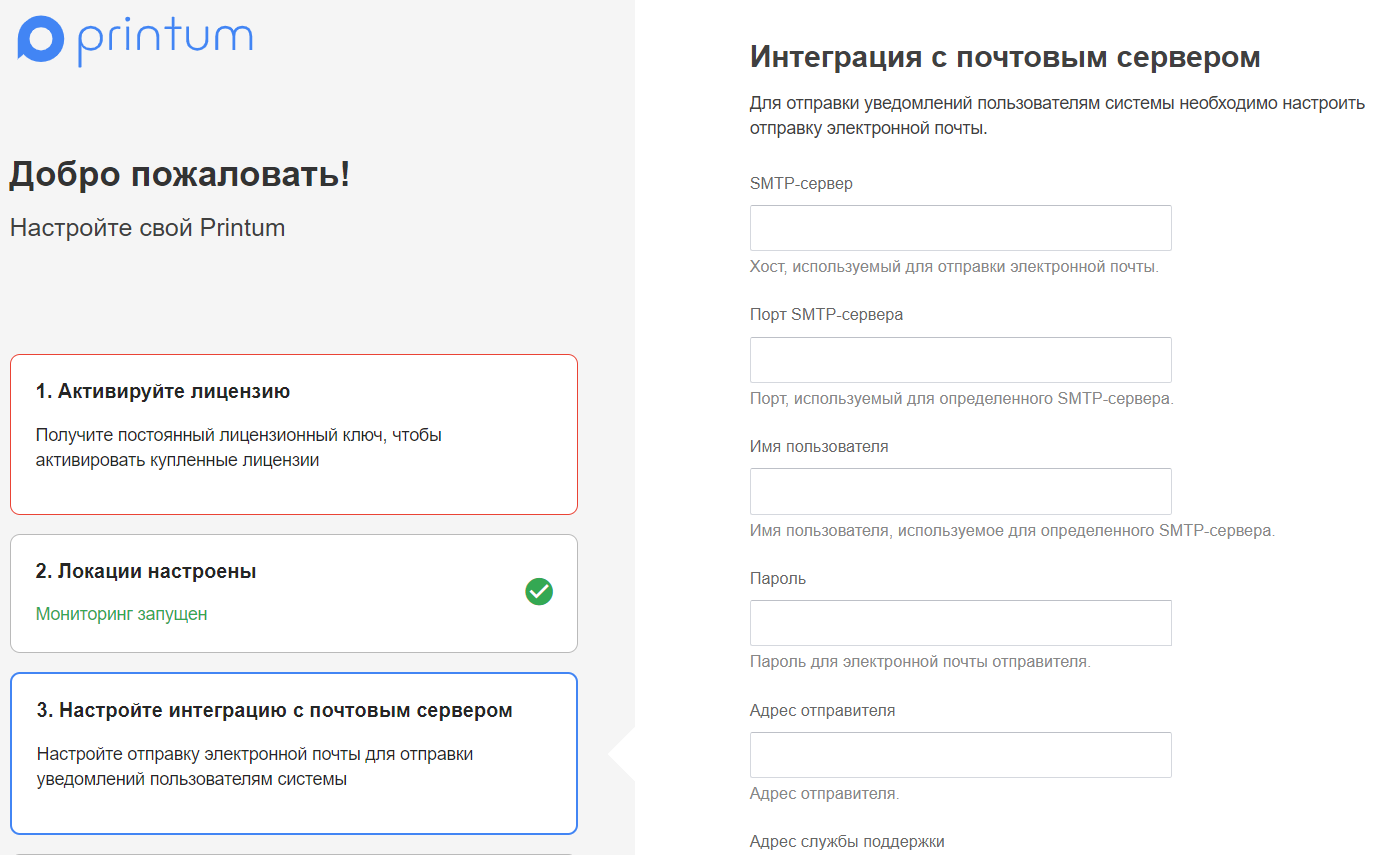
Task: Click the heading Интеграция с почтовым сервером
Action: (1005, 57)
